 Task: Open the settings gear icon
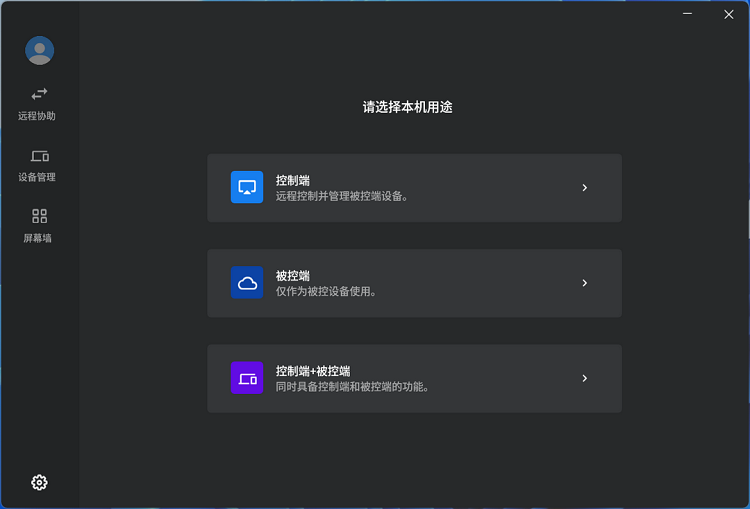point(39,482)
